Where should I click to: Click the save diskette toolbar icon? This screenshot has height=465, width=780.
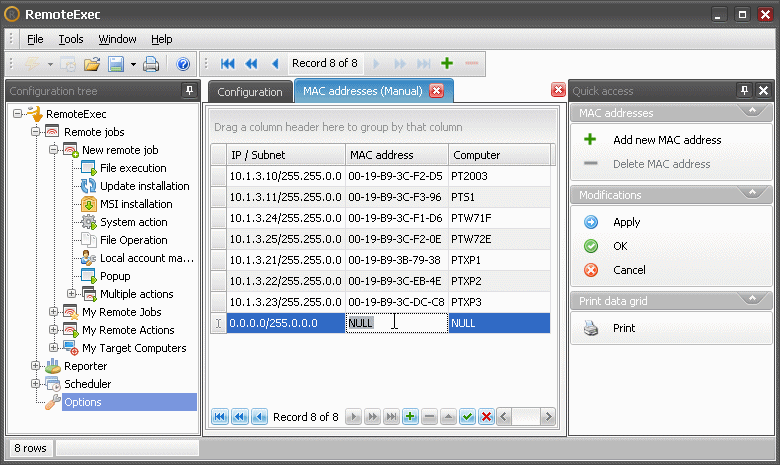[116, 64]
